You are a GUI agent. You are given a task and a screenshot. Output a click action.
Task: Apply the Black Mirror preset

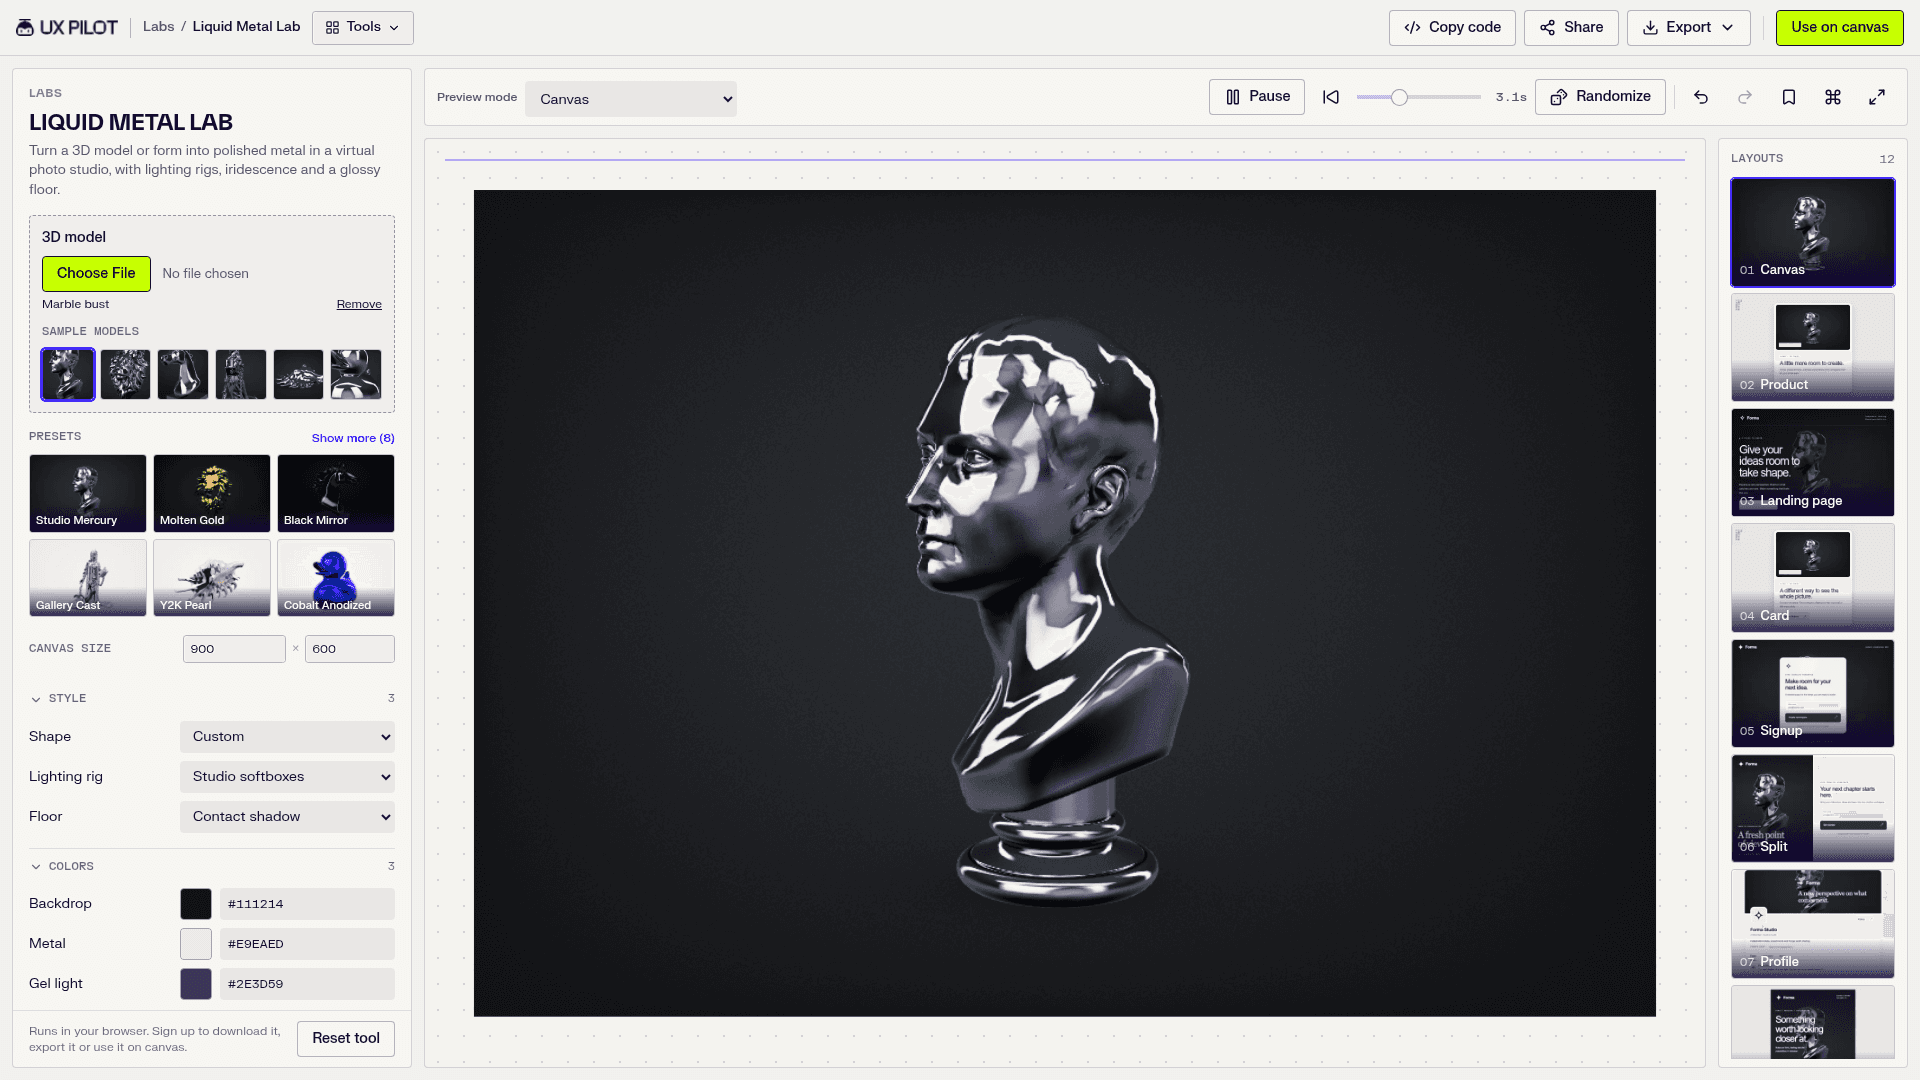[336, 493]
